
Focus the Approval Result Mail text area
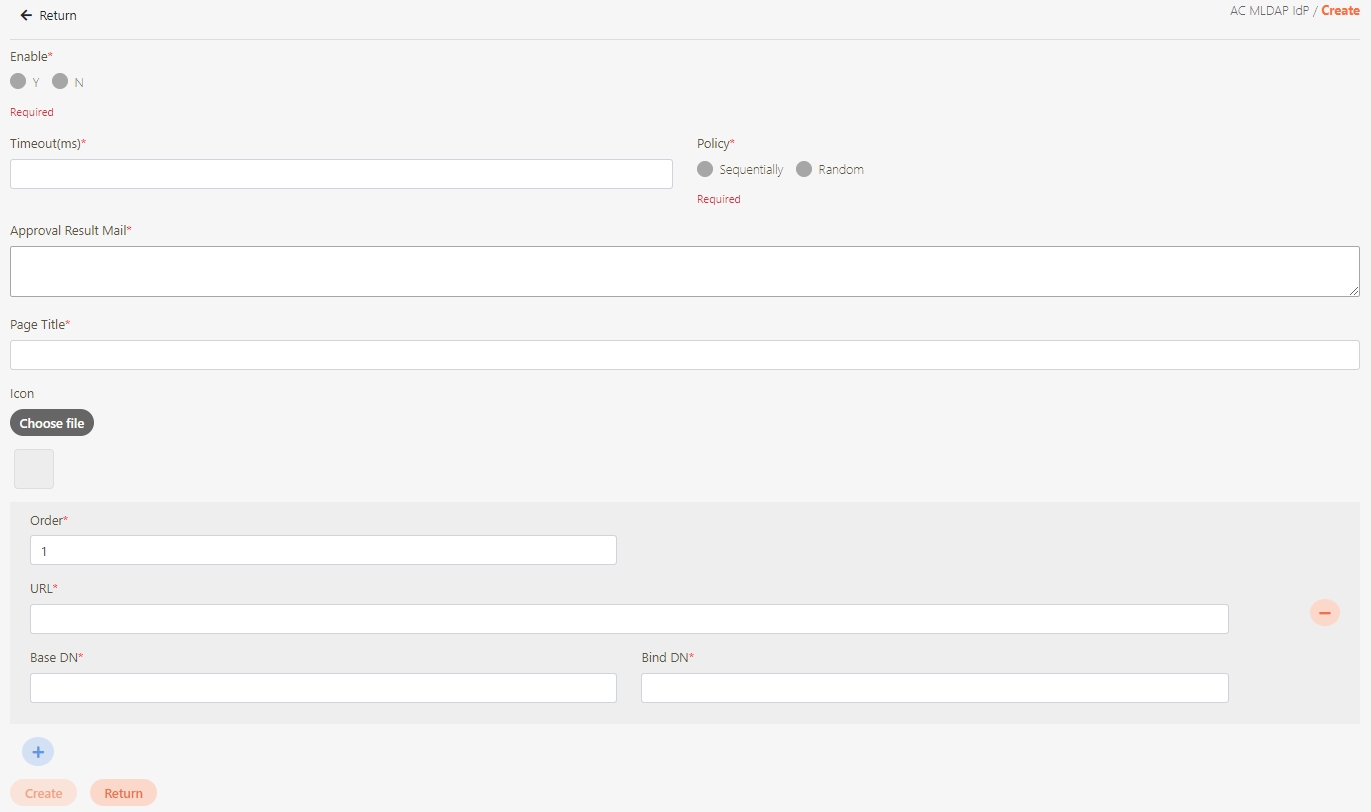click(x=684, y=271)
